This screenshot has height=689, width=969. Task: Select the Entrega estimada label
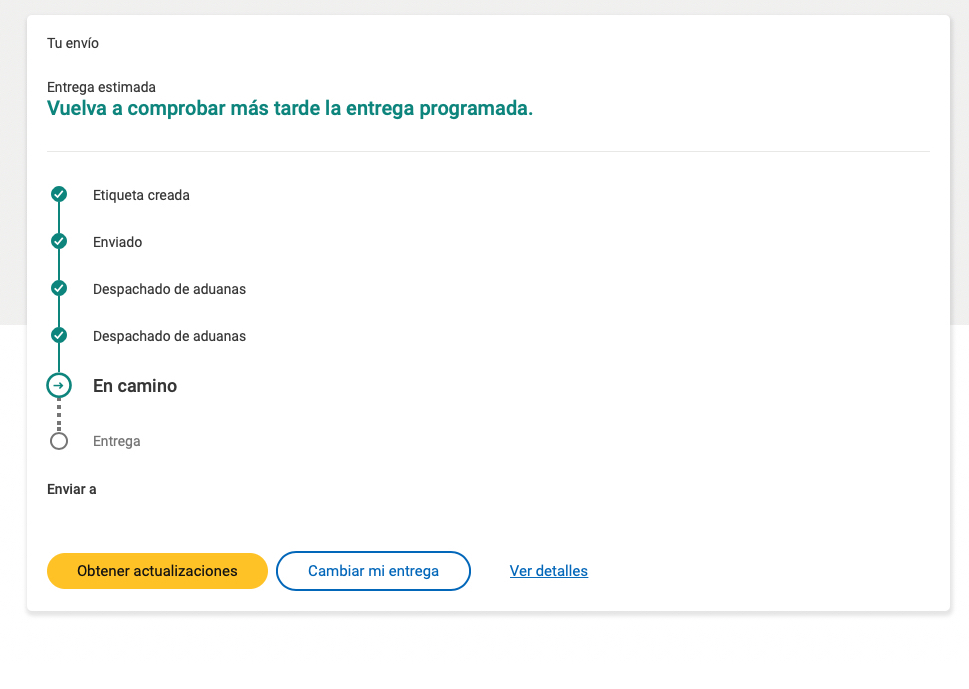[x=101, y=87]
